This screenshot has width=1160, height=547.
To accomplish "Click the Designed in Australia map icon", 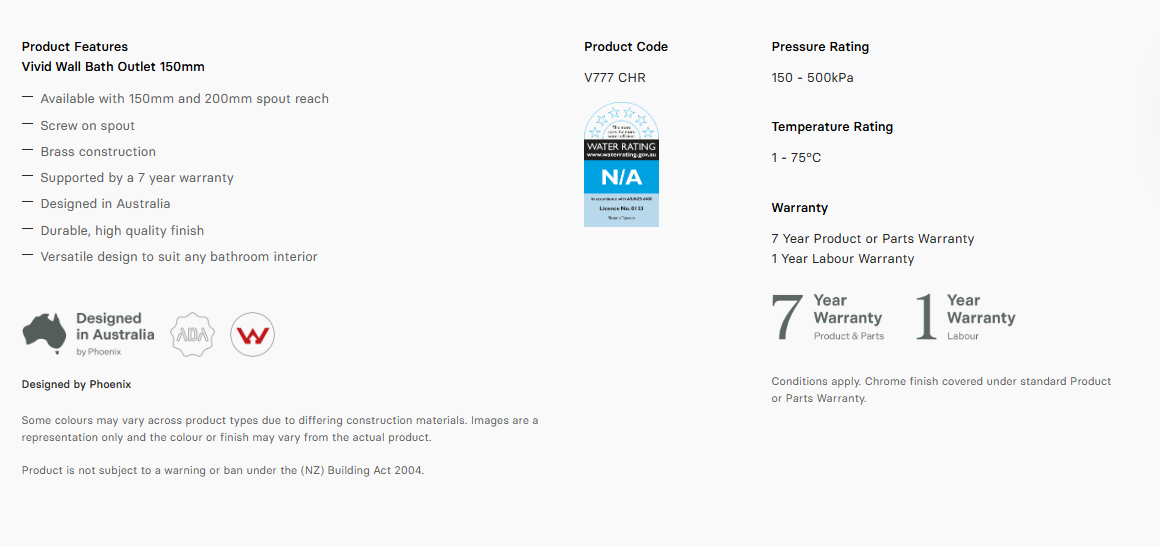I will tap(44, 332).
